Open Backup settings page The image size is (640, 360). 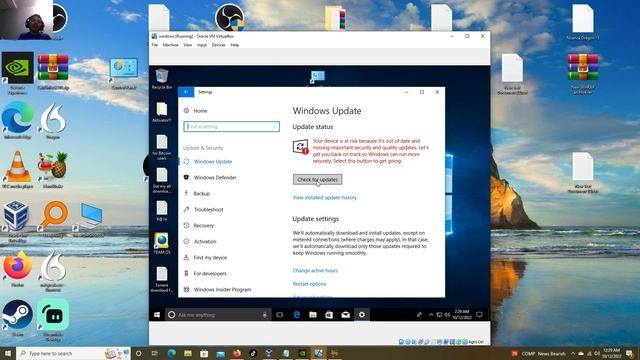[x=202, y=193]
